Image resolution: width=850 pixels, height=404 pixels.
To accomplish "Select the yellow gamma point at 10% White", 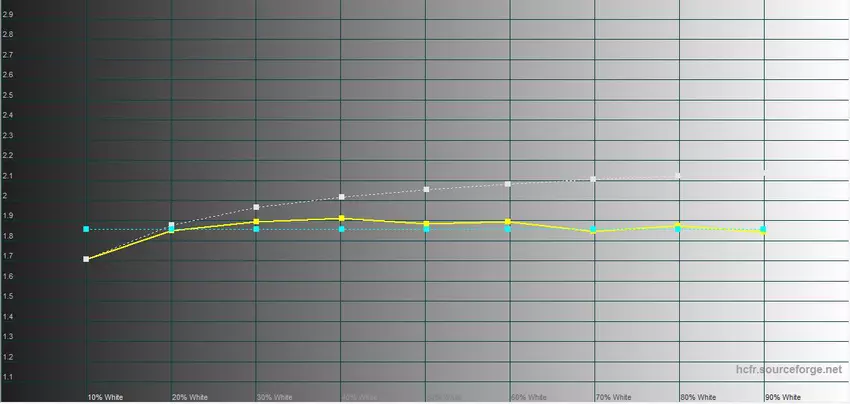I will [87, 259].
